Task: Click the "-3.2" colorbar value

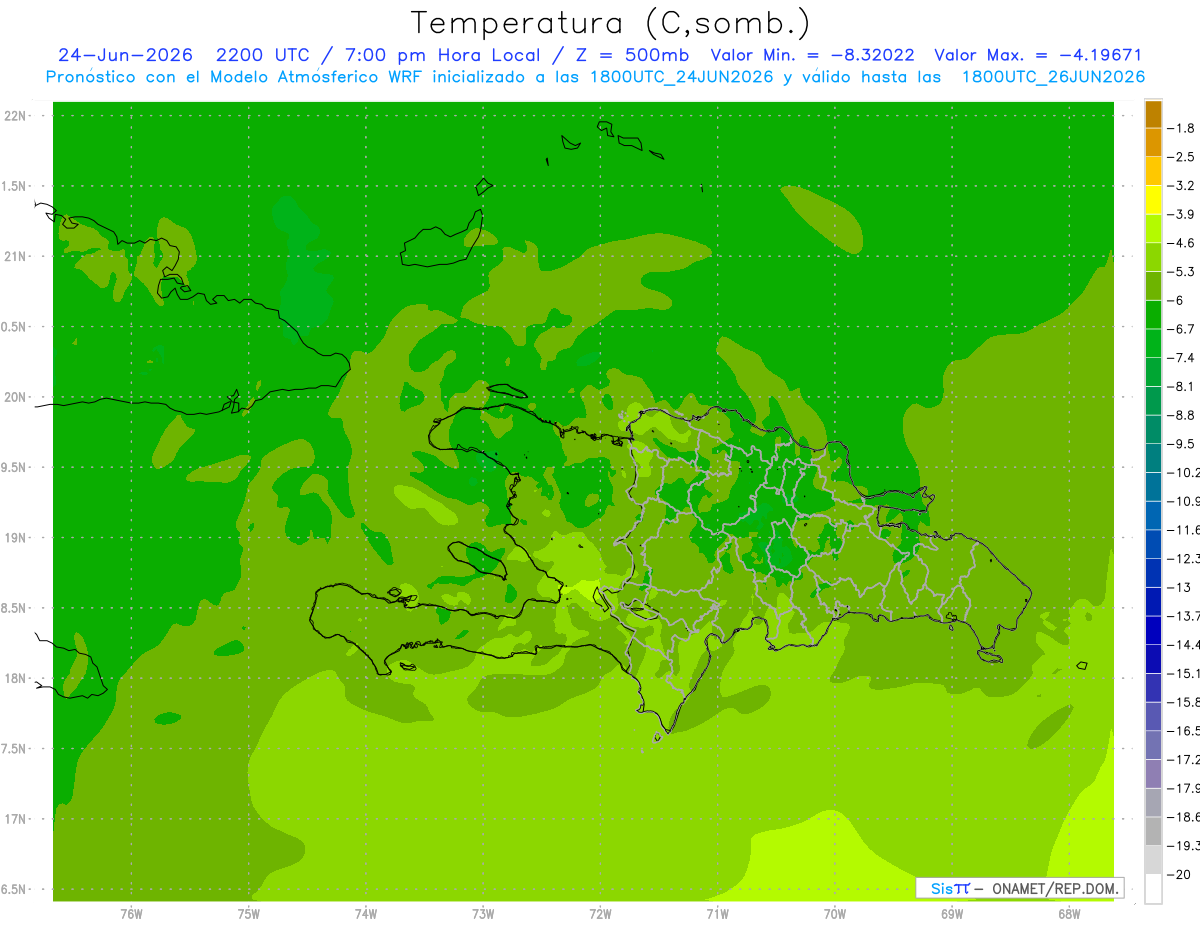Action: click(x=1181, y=186)
